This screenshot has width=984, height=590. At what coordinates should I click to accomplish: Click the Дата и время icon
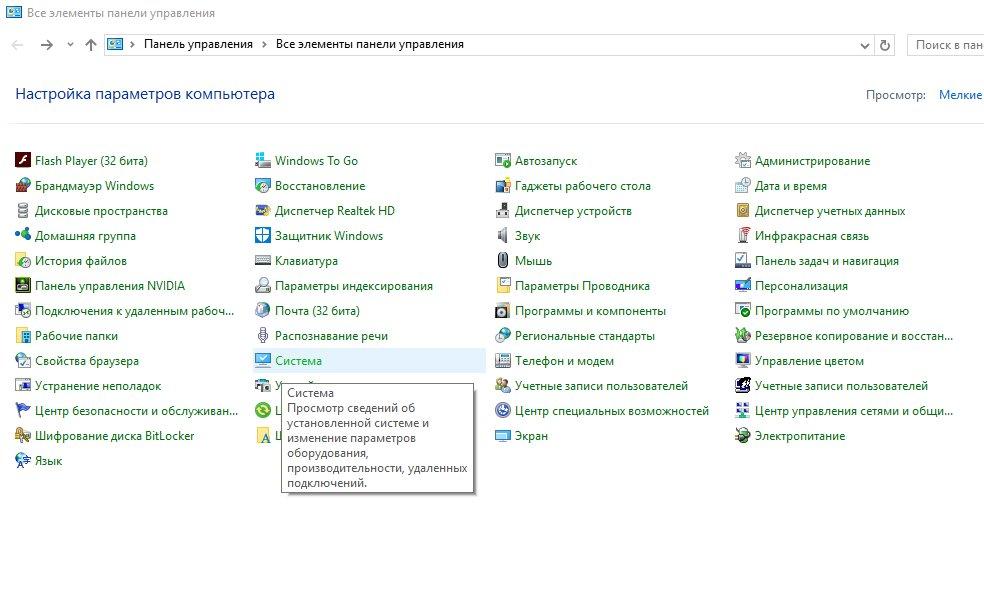pyautogui.click(x=742, y=185)
